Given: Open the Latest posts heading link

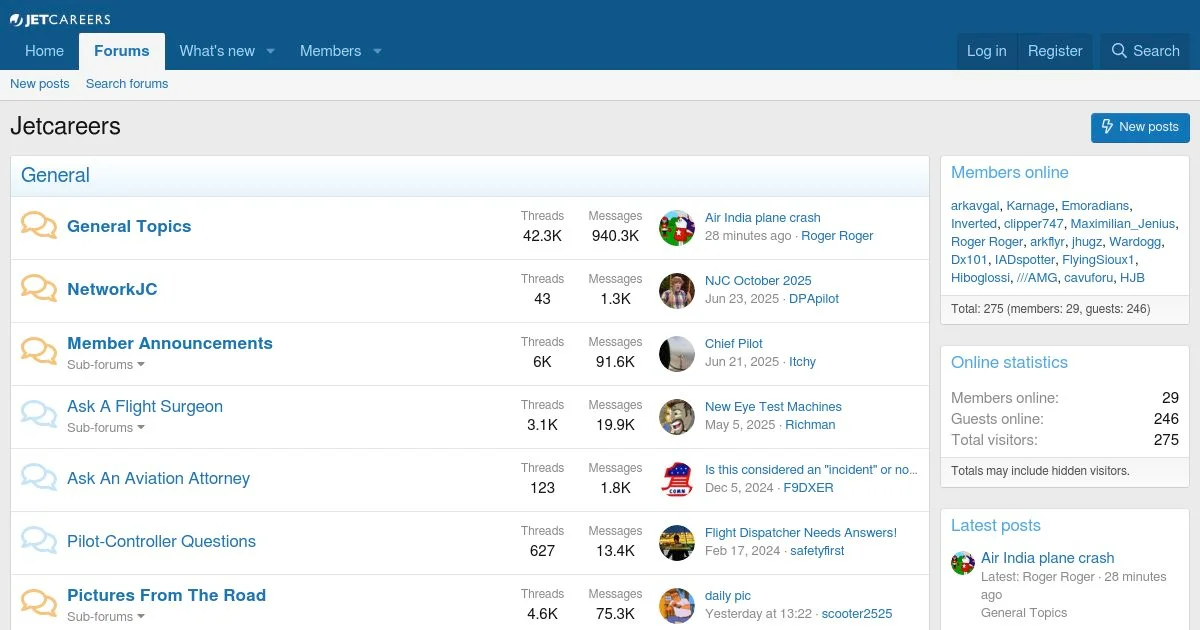Looking at the screenshot, I should (995, 525).
